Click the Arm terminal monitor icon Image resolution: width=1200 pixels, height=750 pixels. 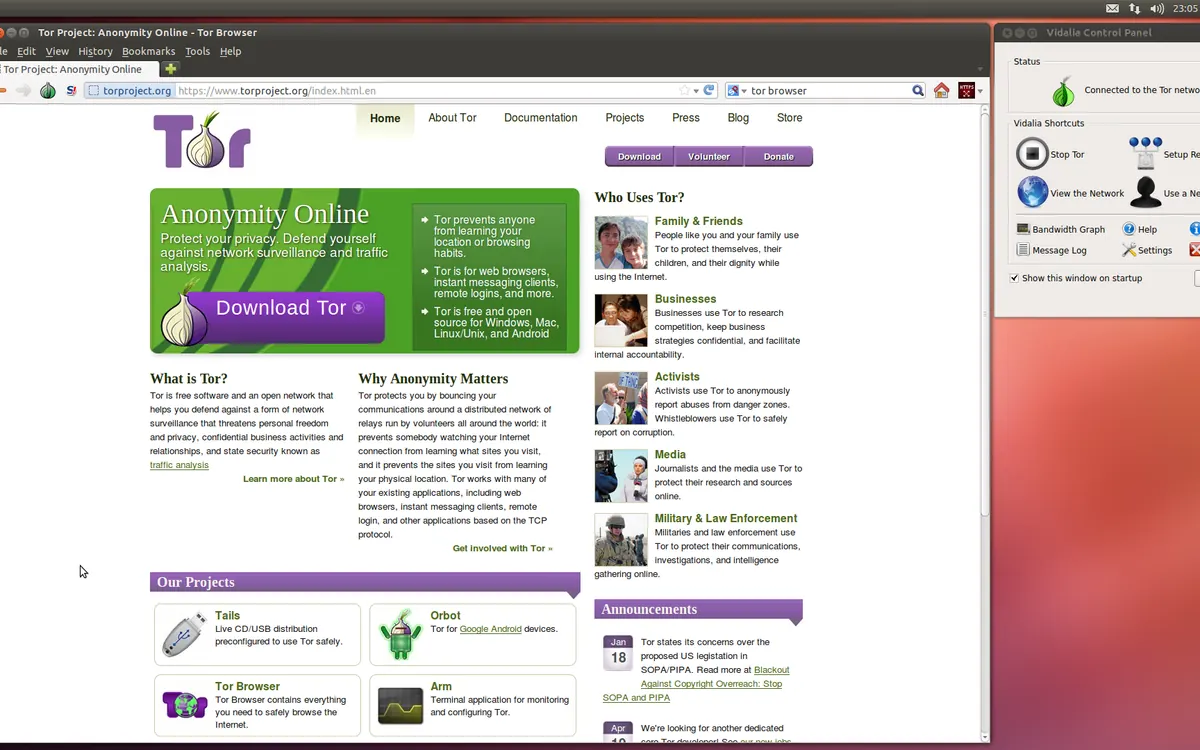(x=400, y=705)
